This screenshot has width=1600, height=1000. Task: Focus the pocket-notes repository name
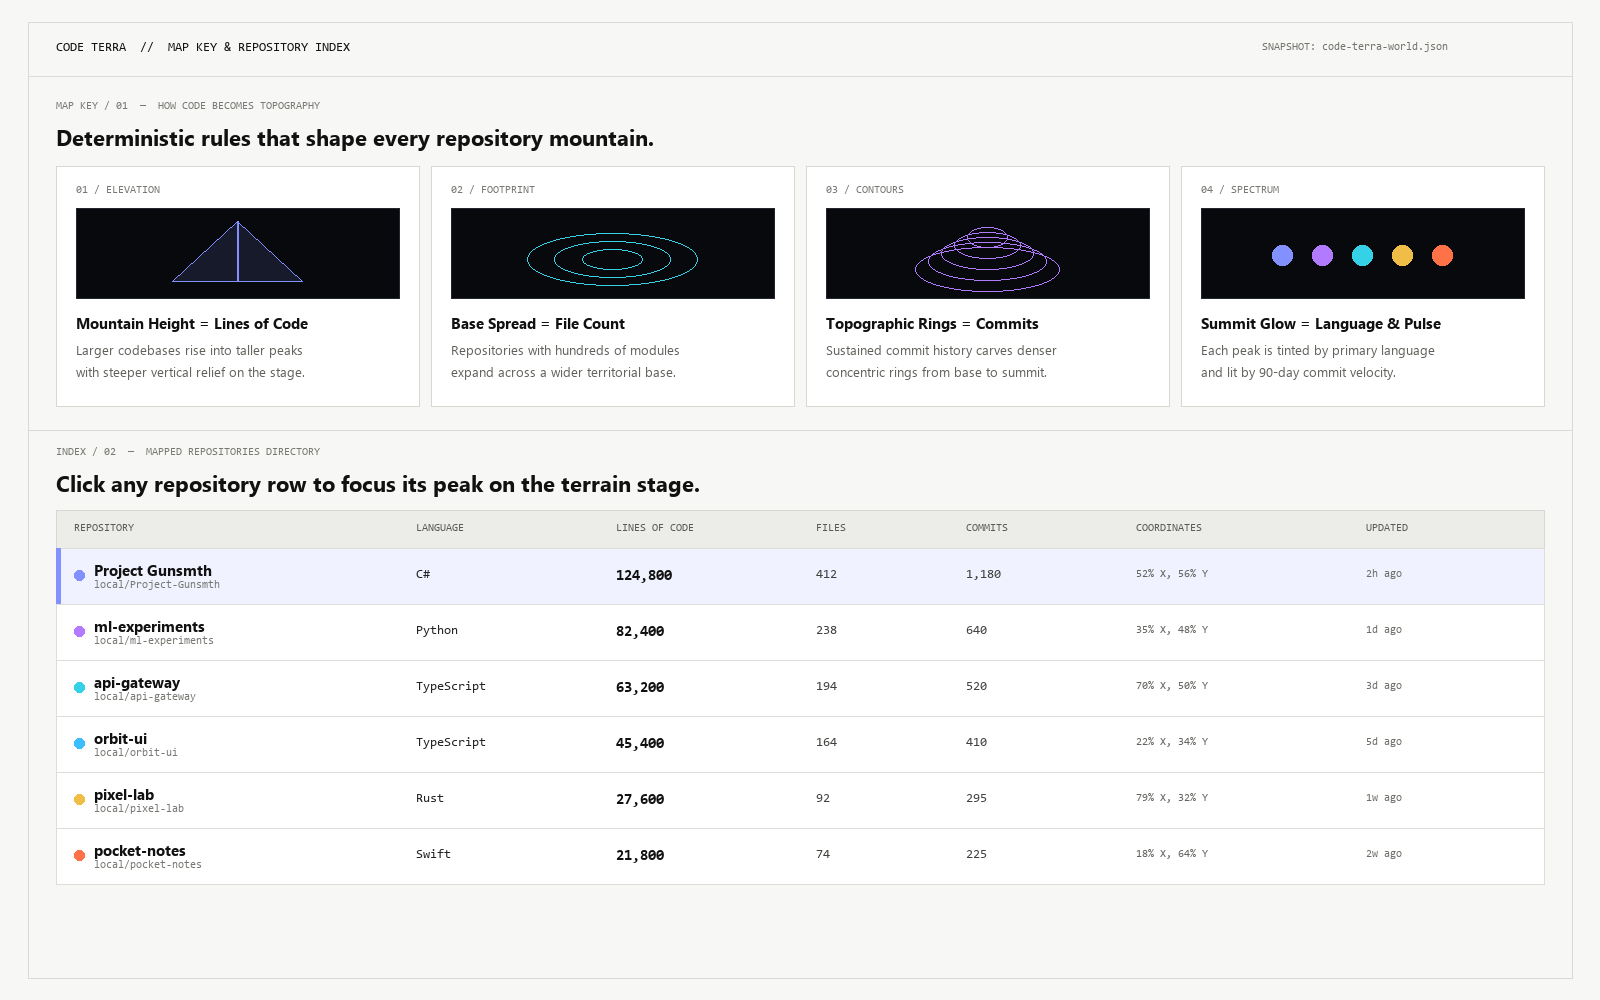[140, 851]
